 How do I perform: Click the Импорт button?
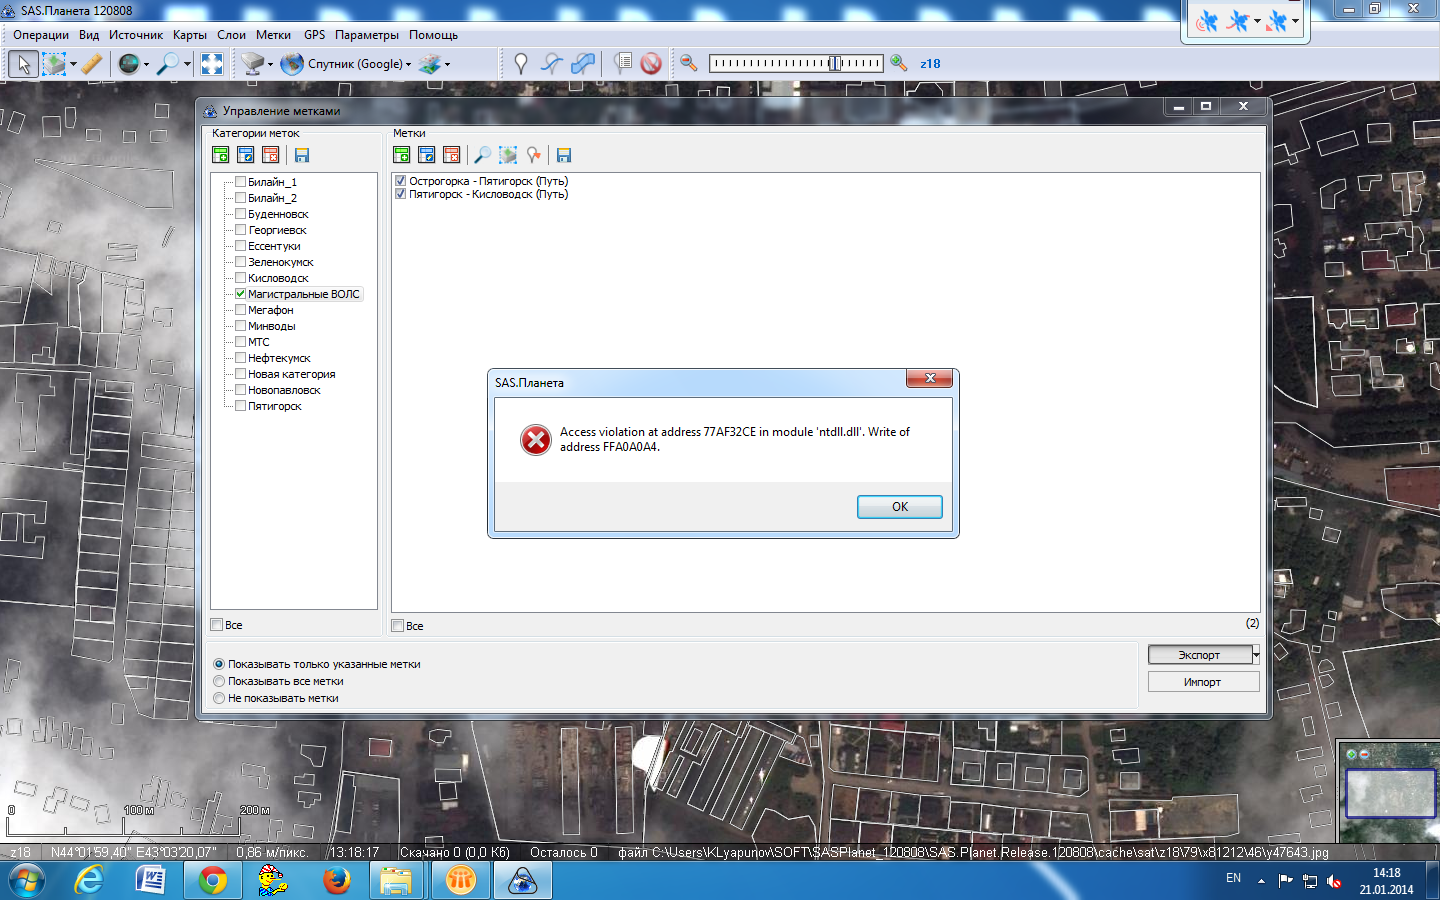coord(1202,682)
